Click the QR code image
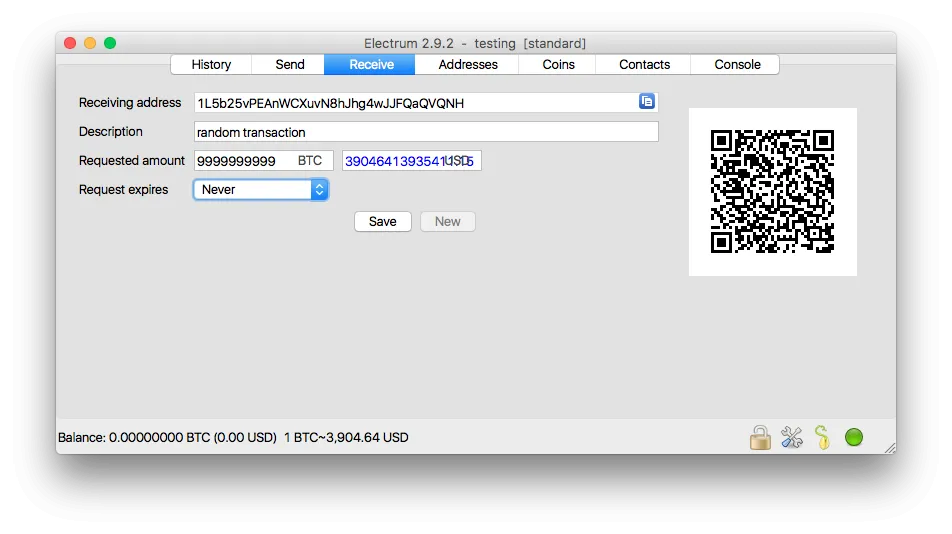 click(x=772, y=192)
